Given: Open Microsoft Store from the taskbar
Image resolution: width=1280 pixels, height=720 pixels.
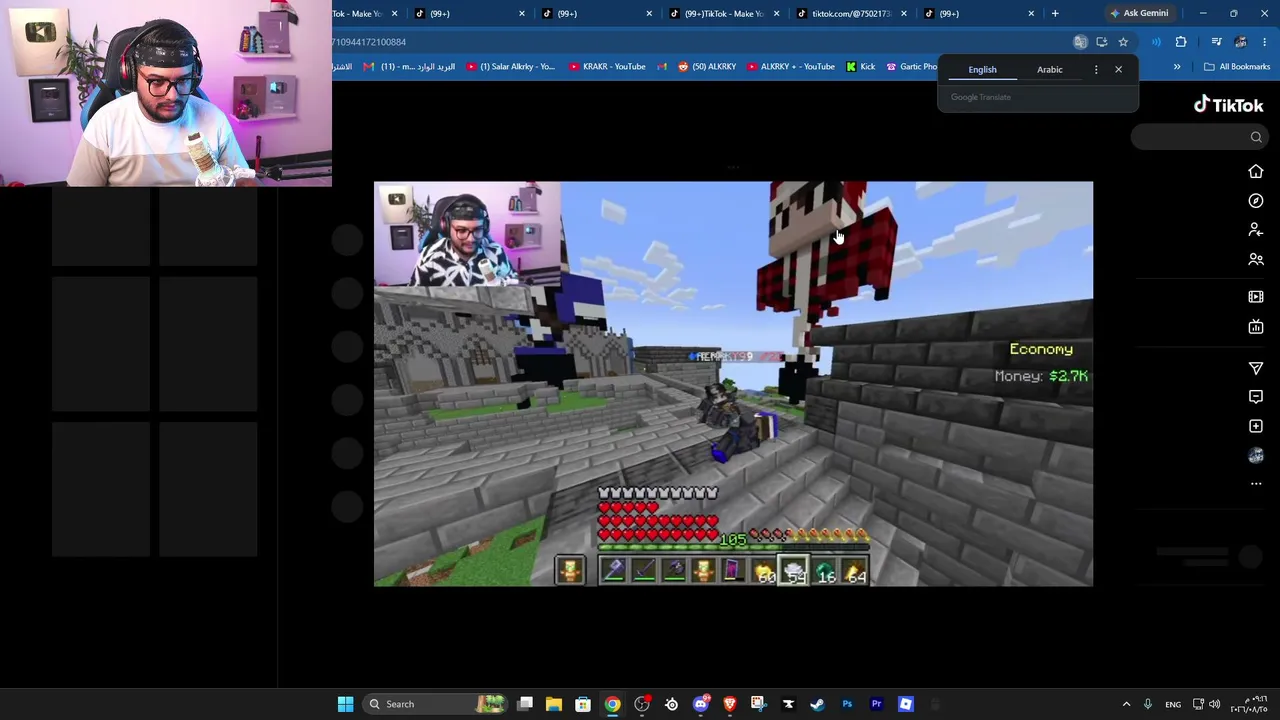Looking at the screenshot, I should pos(583,704).
